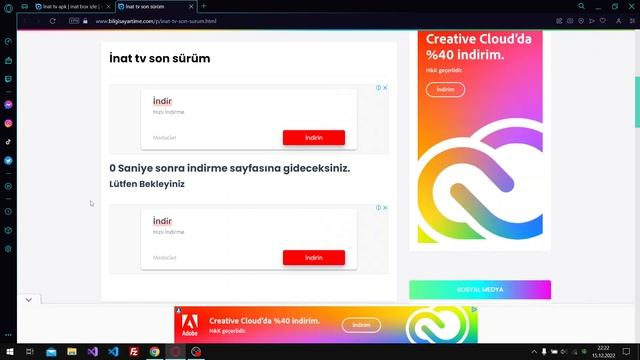Open Visual Studio from the taskbar
The image size is (640, 360).
93,351
